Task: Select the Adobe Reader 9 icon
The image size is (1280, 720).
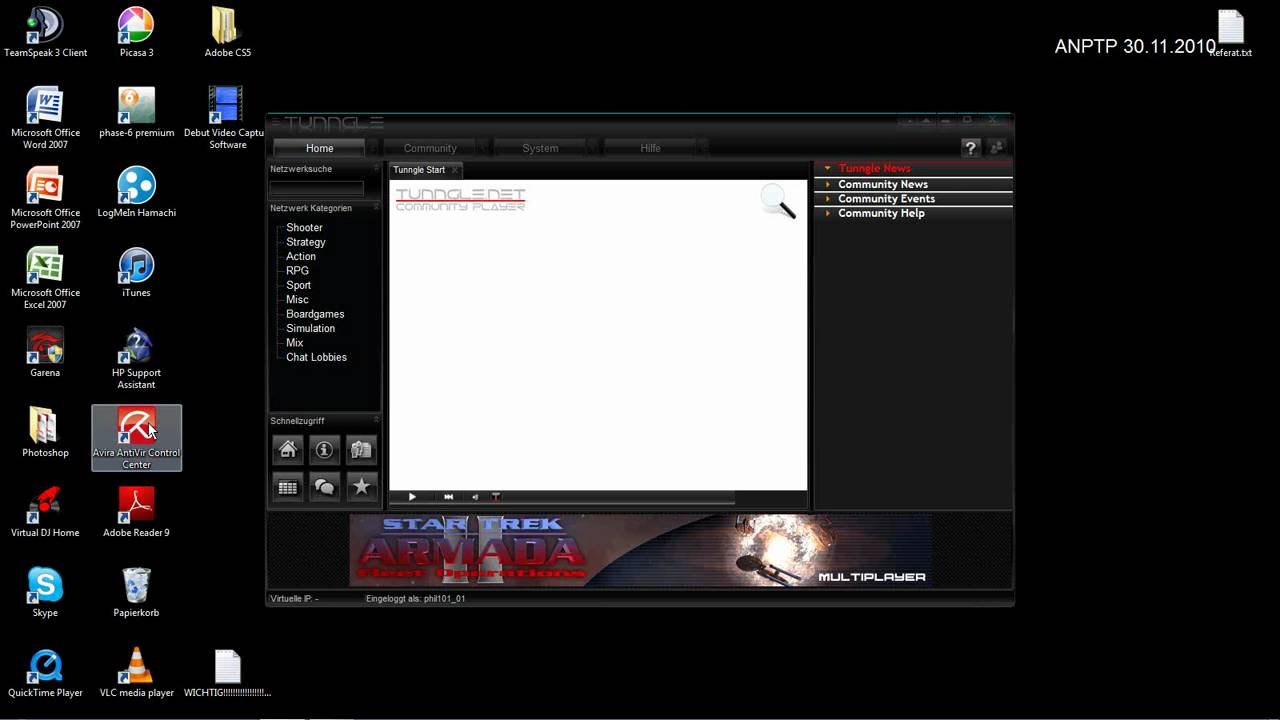Action: pyautogui.click(x=136, y=512)
